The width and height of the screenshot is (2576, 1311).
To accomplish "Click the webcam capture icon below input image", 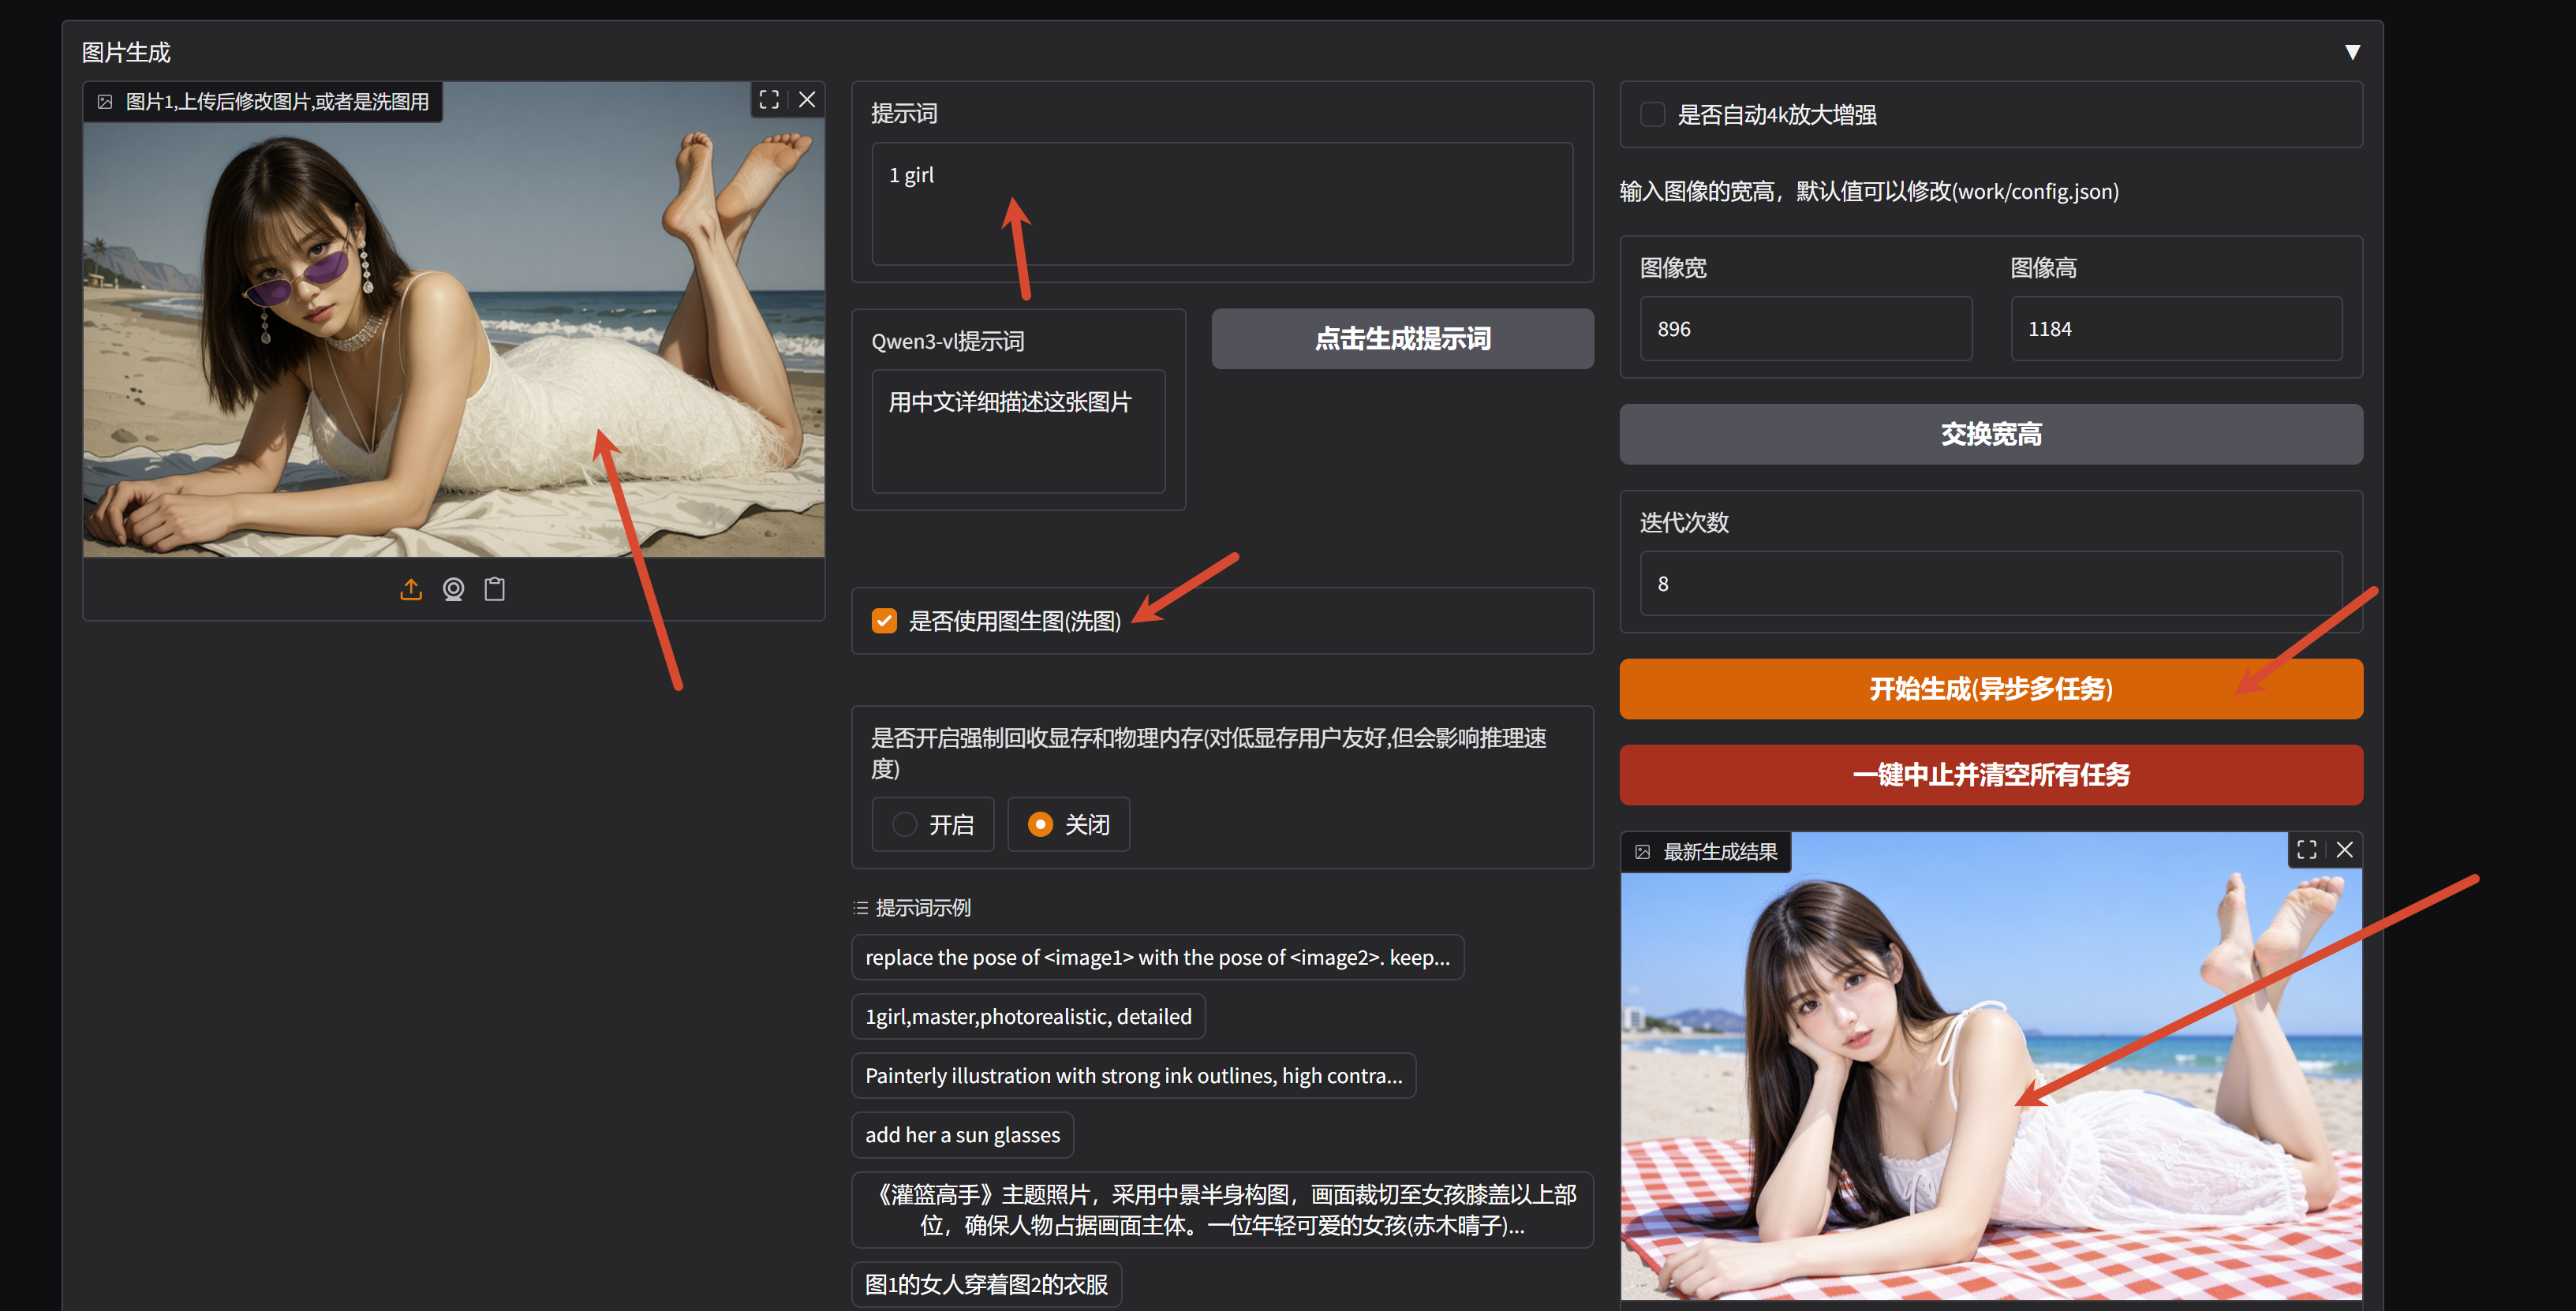I will pos(453,589).
